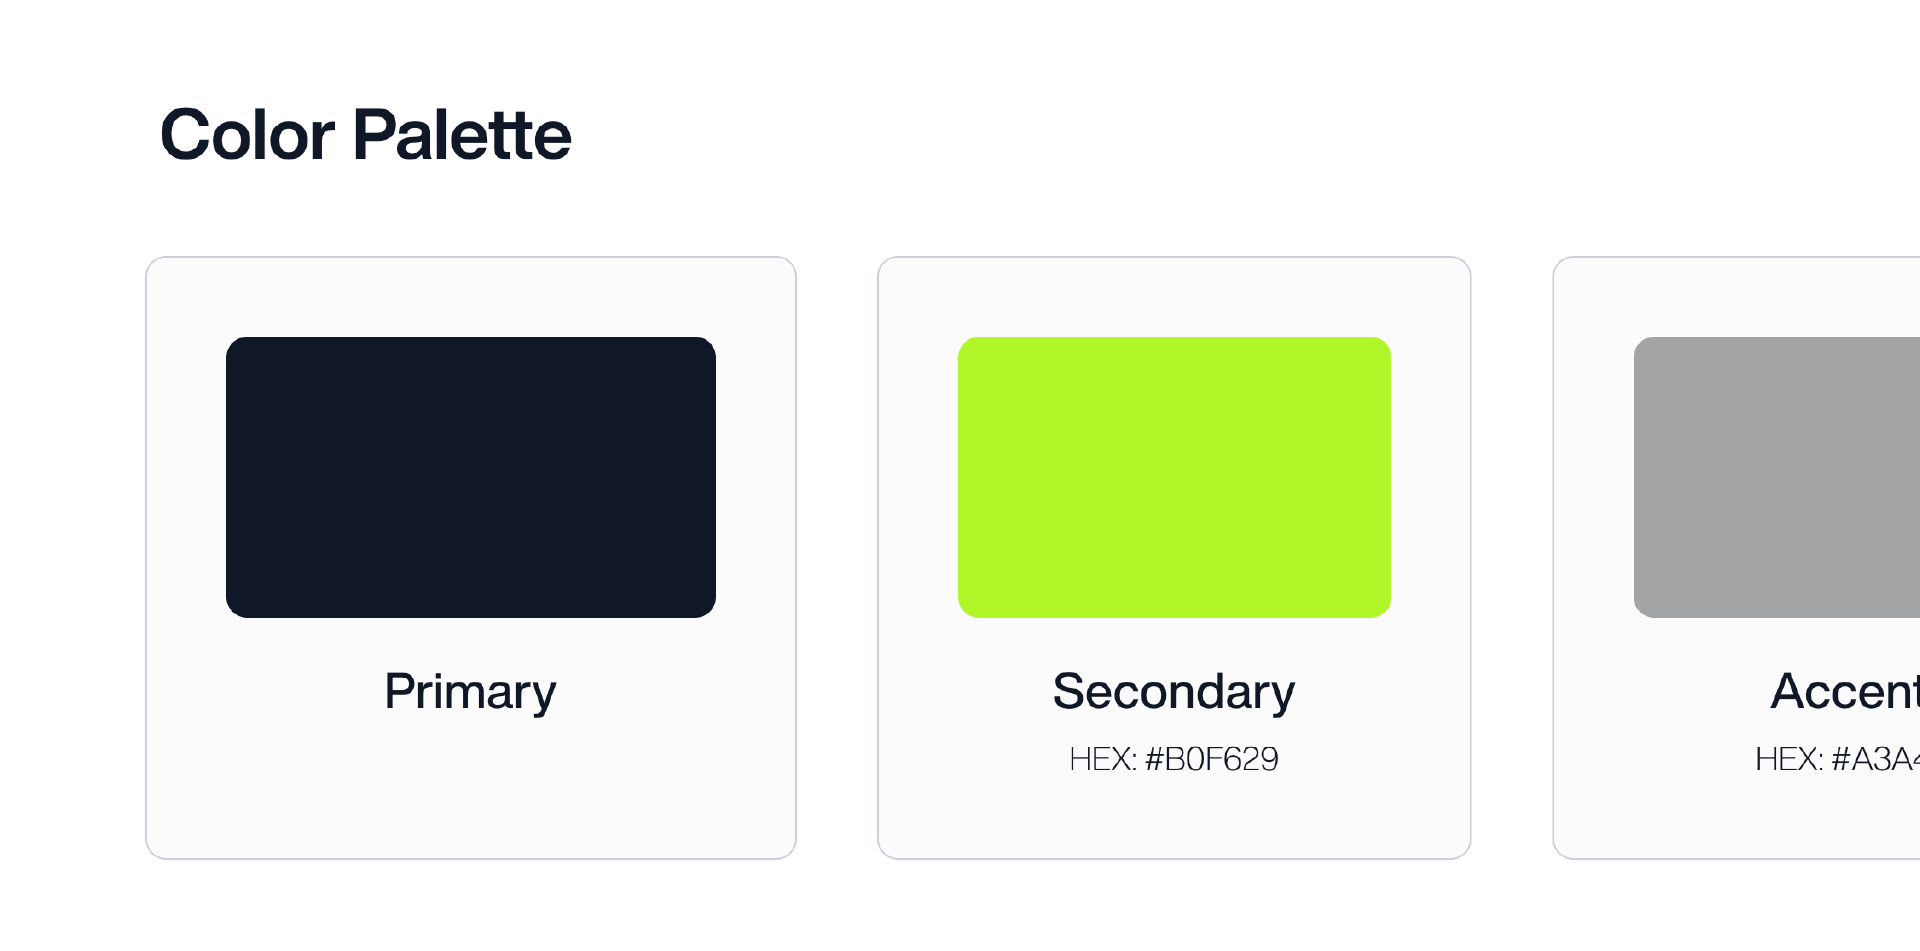Click Secondary card padding below its hex code
Viewport: 1920px width, 951px height.
1174,817
